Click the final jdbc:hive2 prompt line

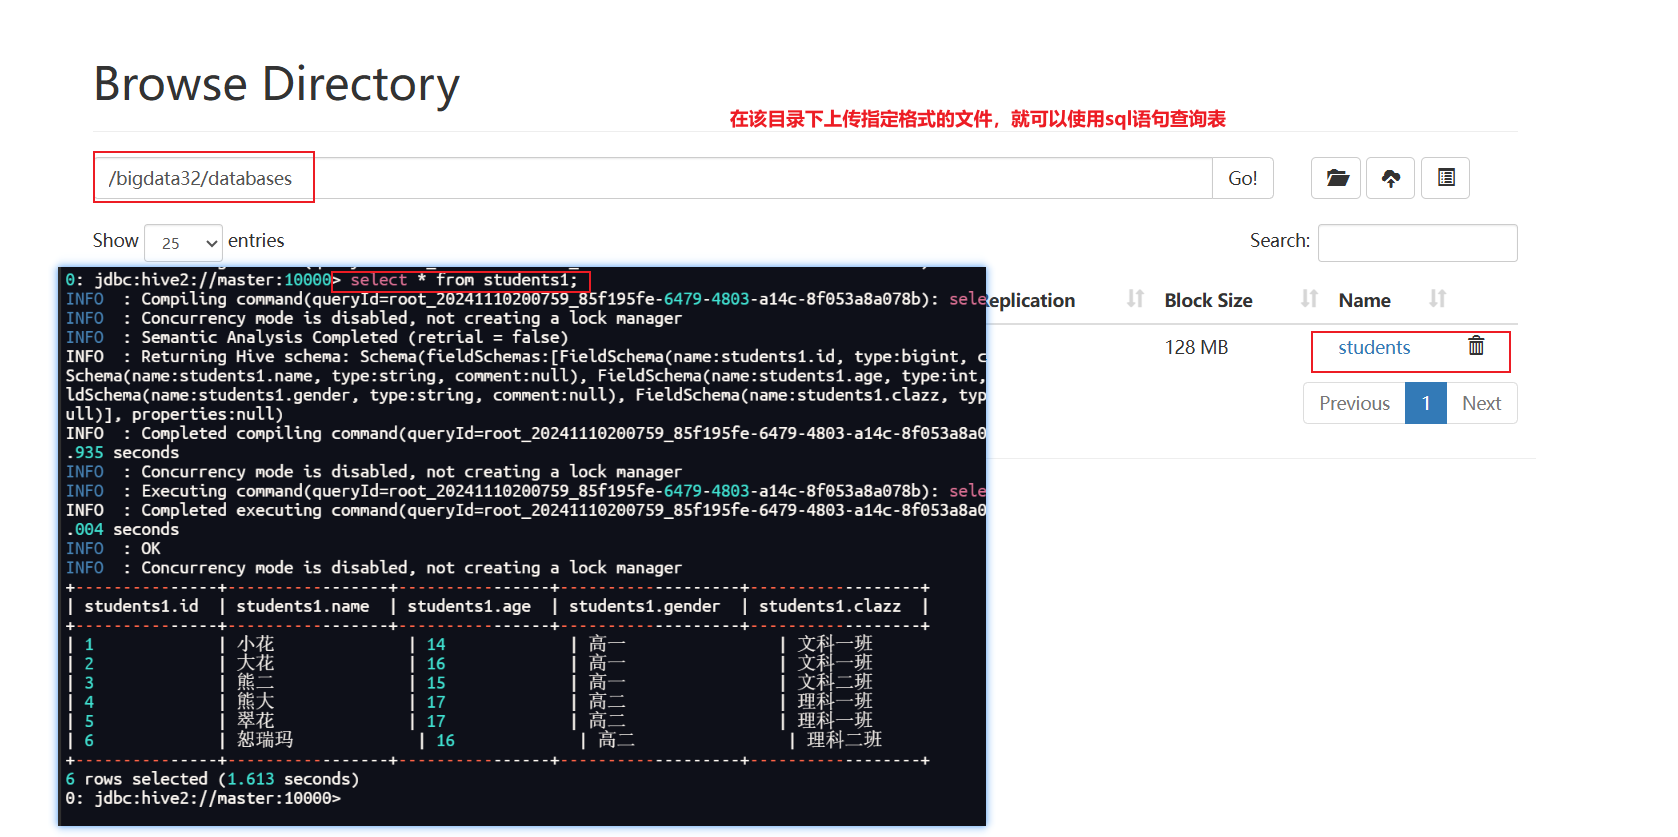[203, 798]
